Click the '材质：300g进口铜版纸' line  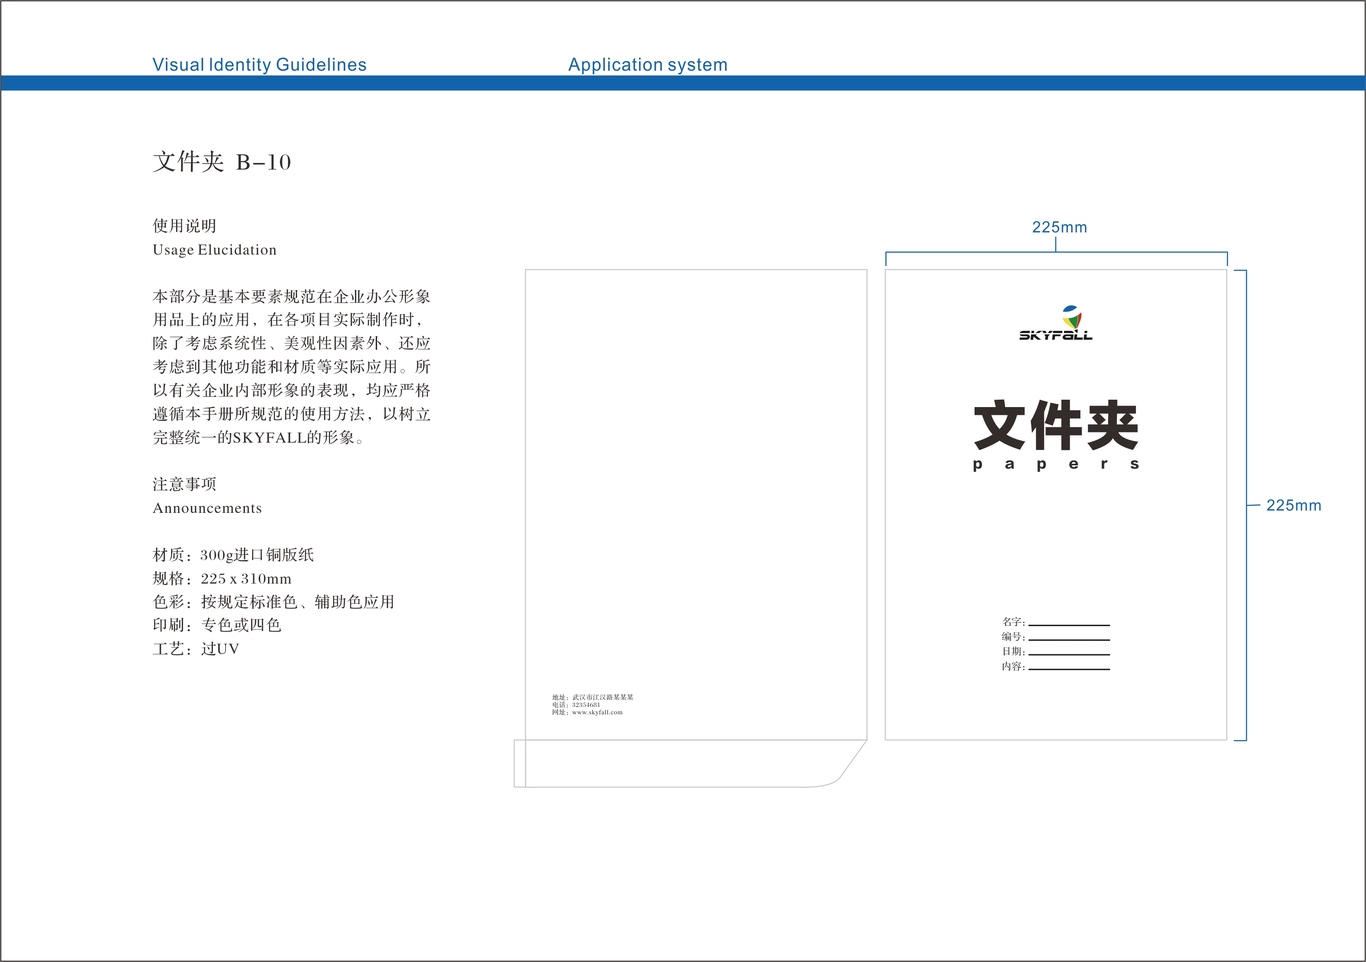coord(233,555)
